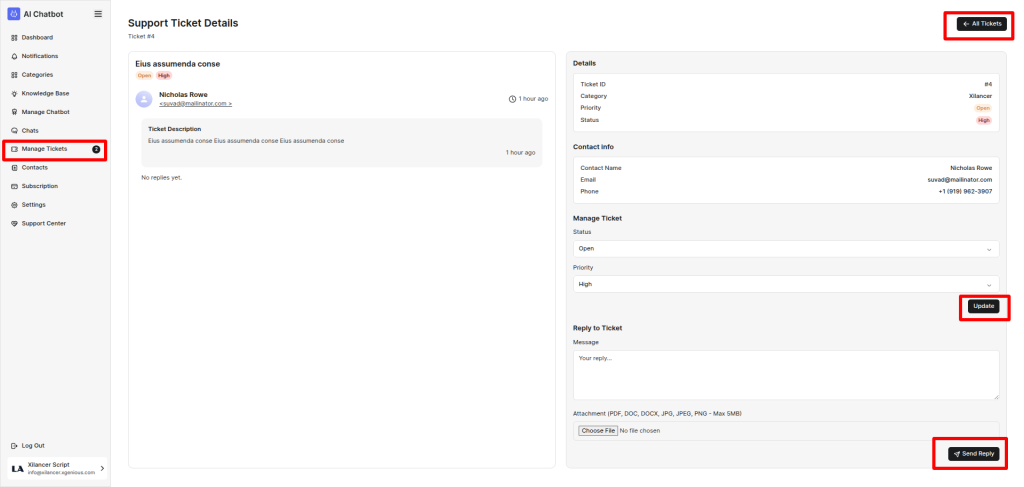
Task: Click the Send Reply button
Action: [x=973, y=454]
